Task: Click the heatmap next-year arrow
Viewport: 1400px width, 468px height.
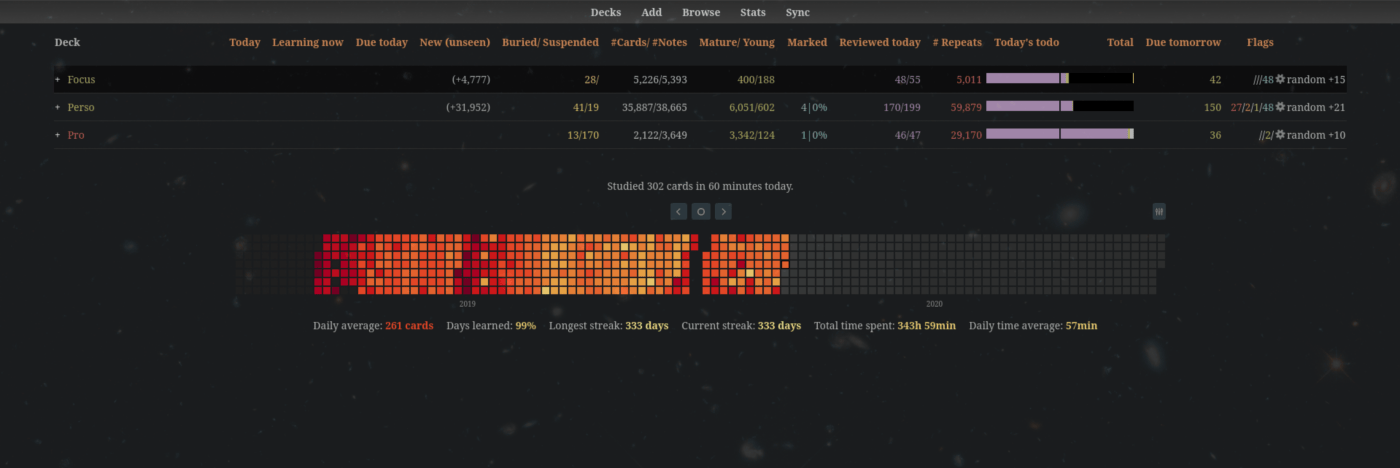Action: (x=723, y=211)
